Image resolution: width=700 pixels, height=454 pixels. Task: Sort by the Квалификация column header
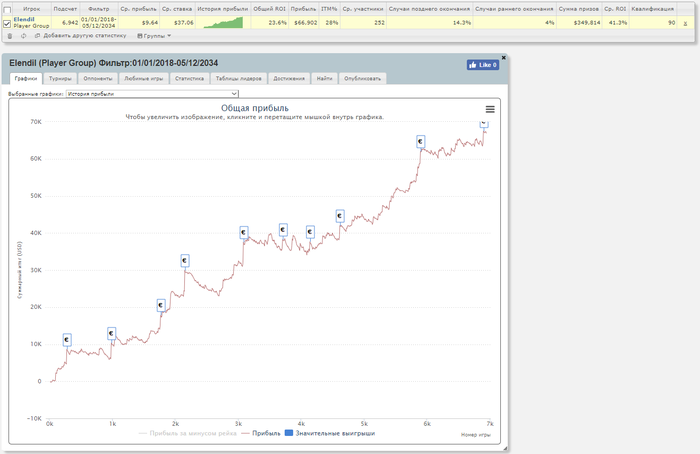pyautogui.click(x=653, y=9)
